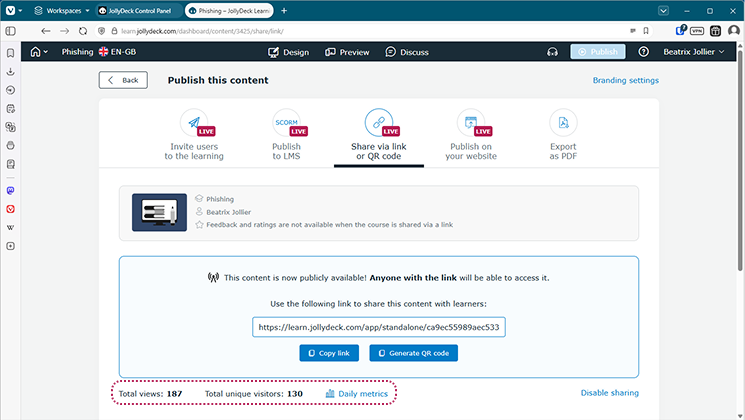The height and width of the screenshot is (420, 745).
Task: Open the Daily metrics link
Action: coord(356,394)
